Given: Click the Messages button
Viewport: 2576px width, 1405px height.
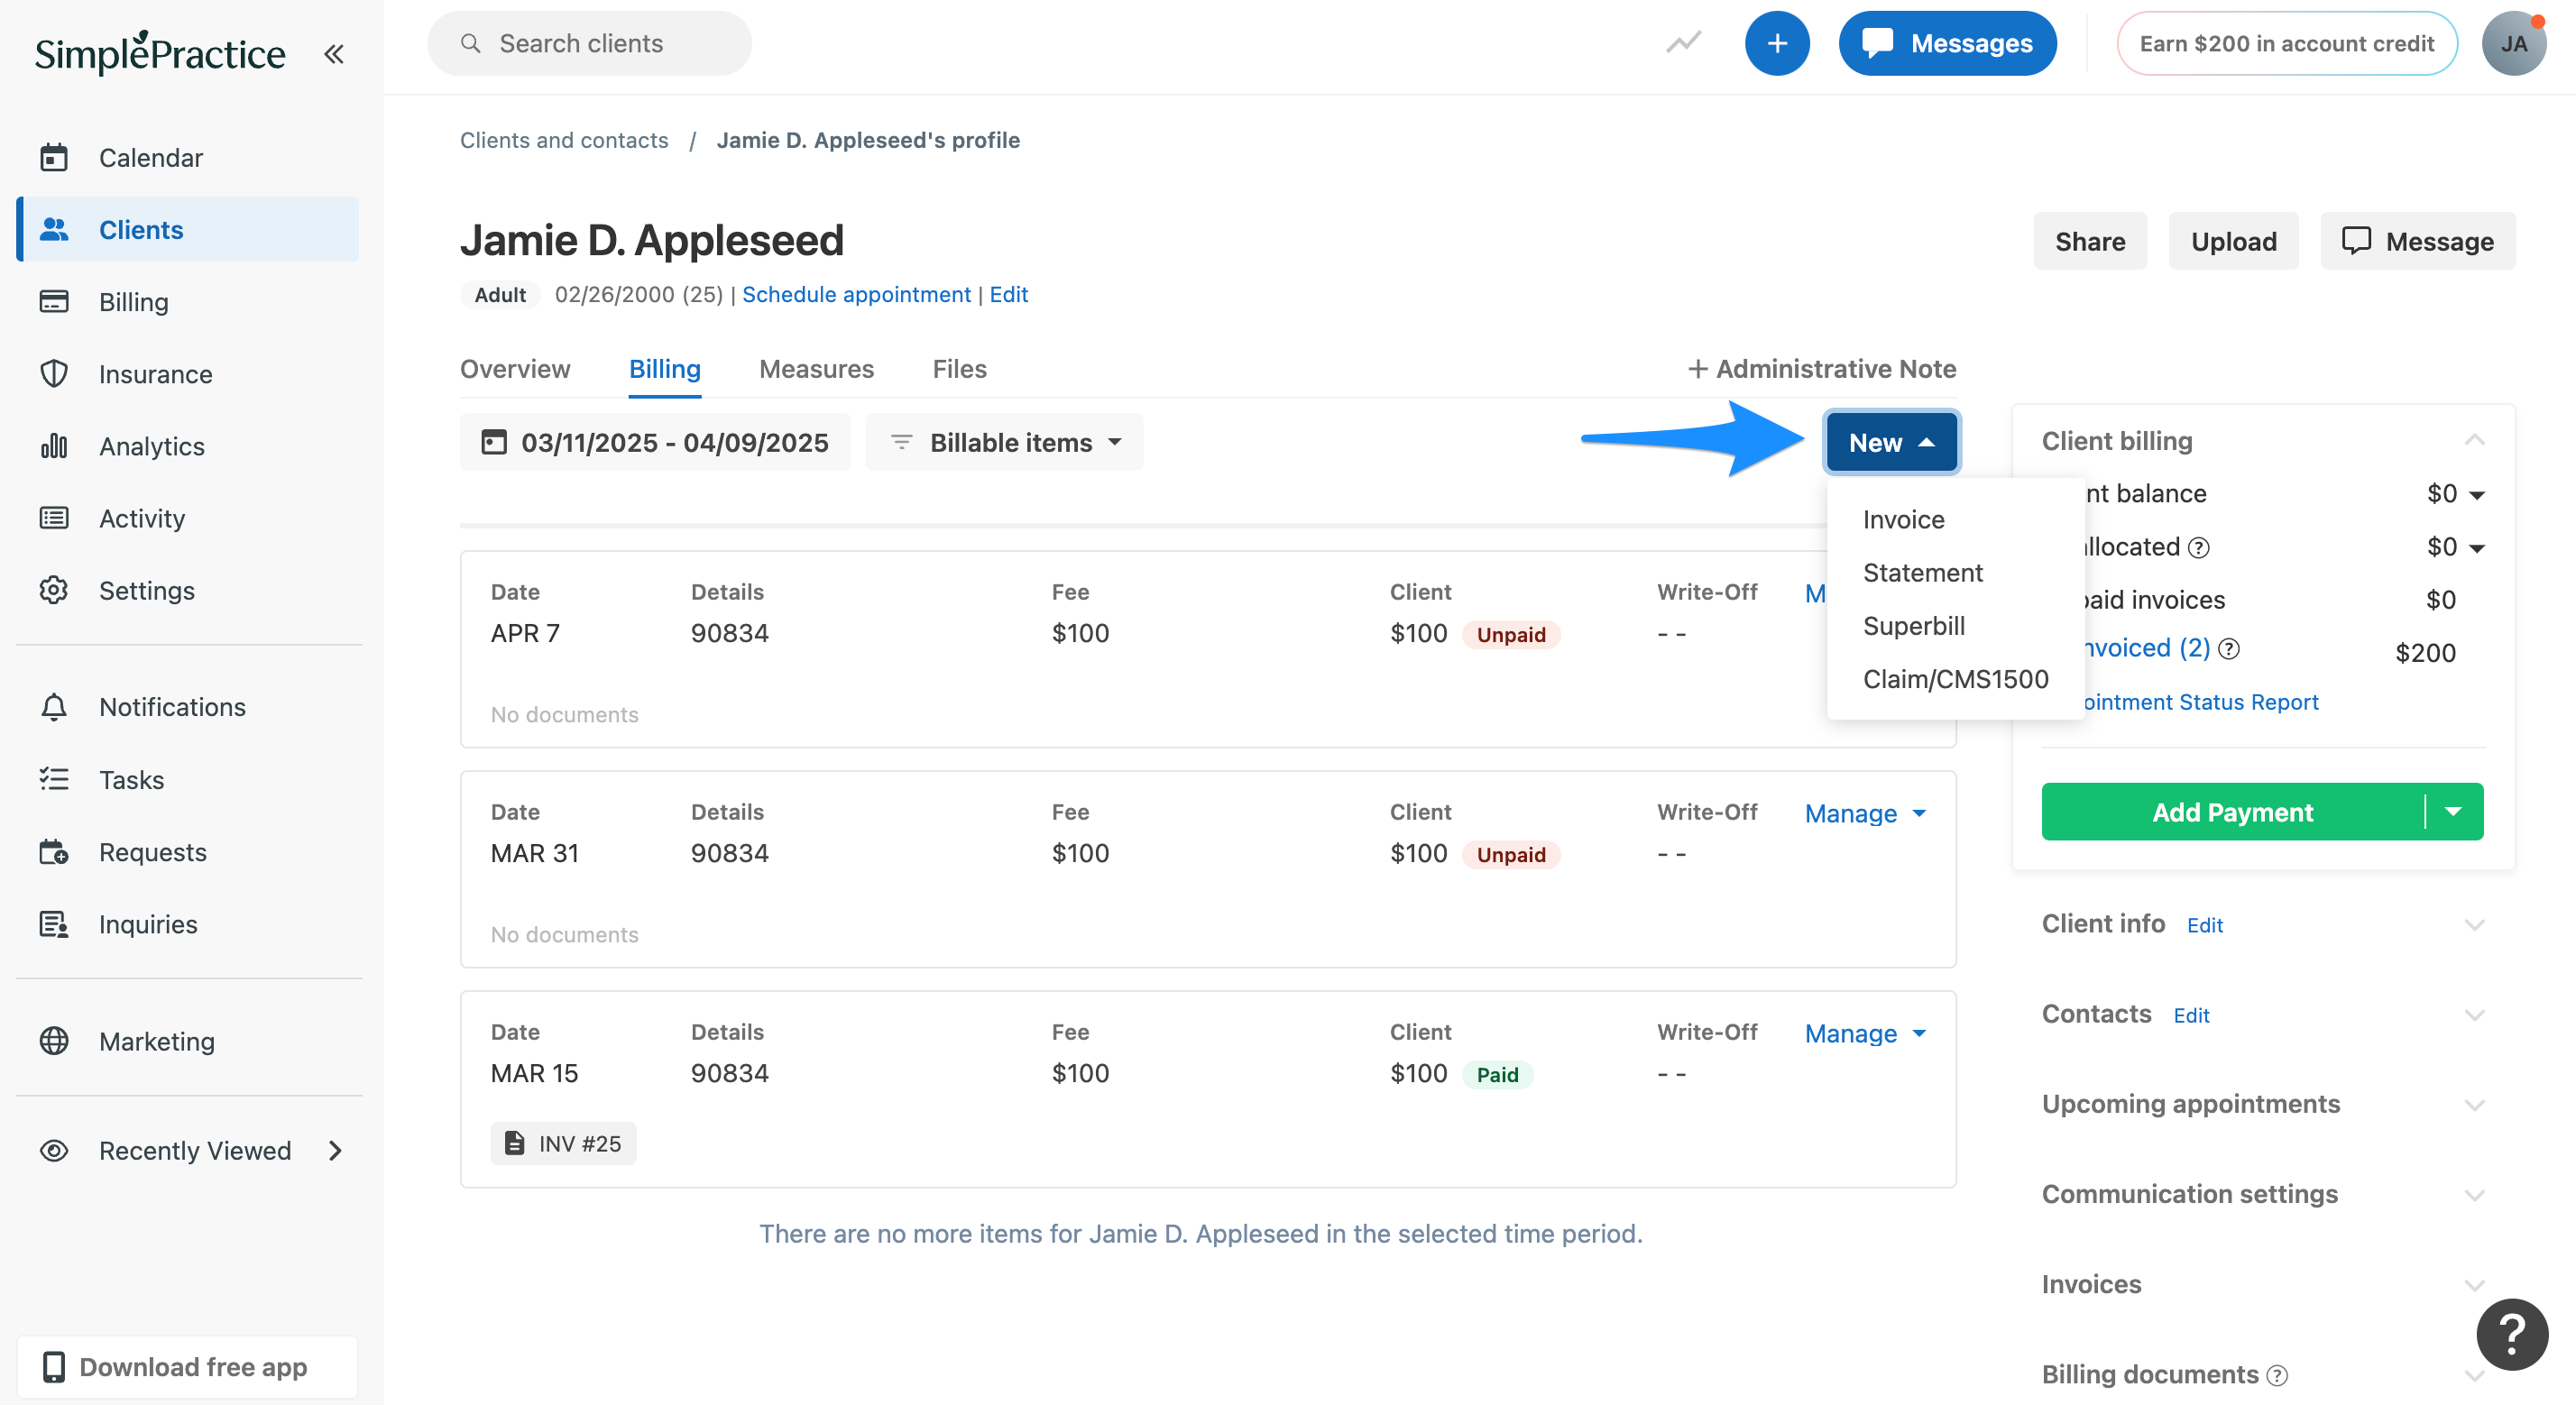Looking at the screenshot, I should pyautogui.click(x=1948, y=43).
